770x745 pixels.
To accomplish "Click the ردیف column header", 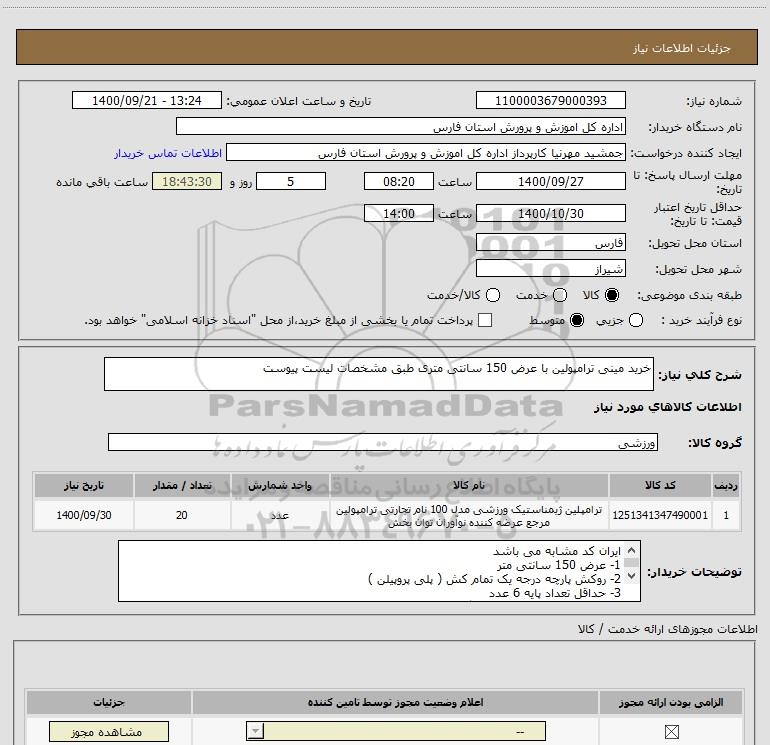I will pos(726,485).
